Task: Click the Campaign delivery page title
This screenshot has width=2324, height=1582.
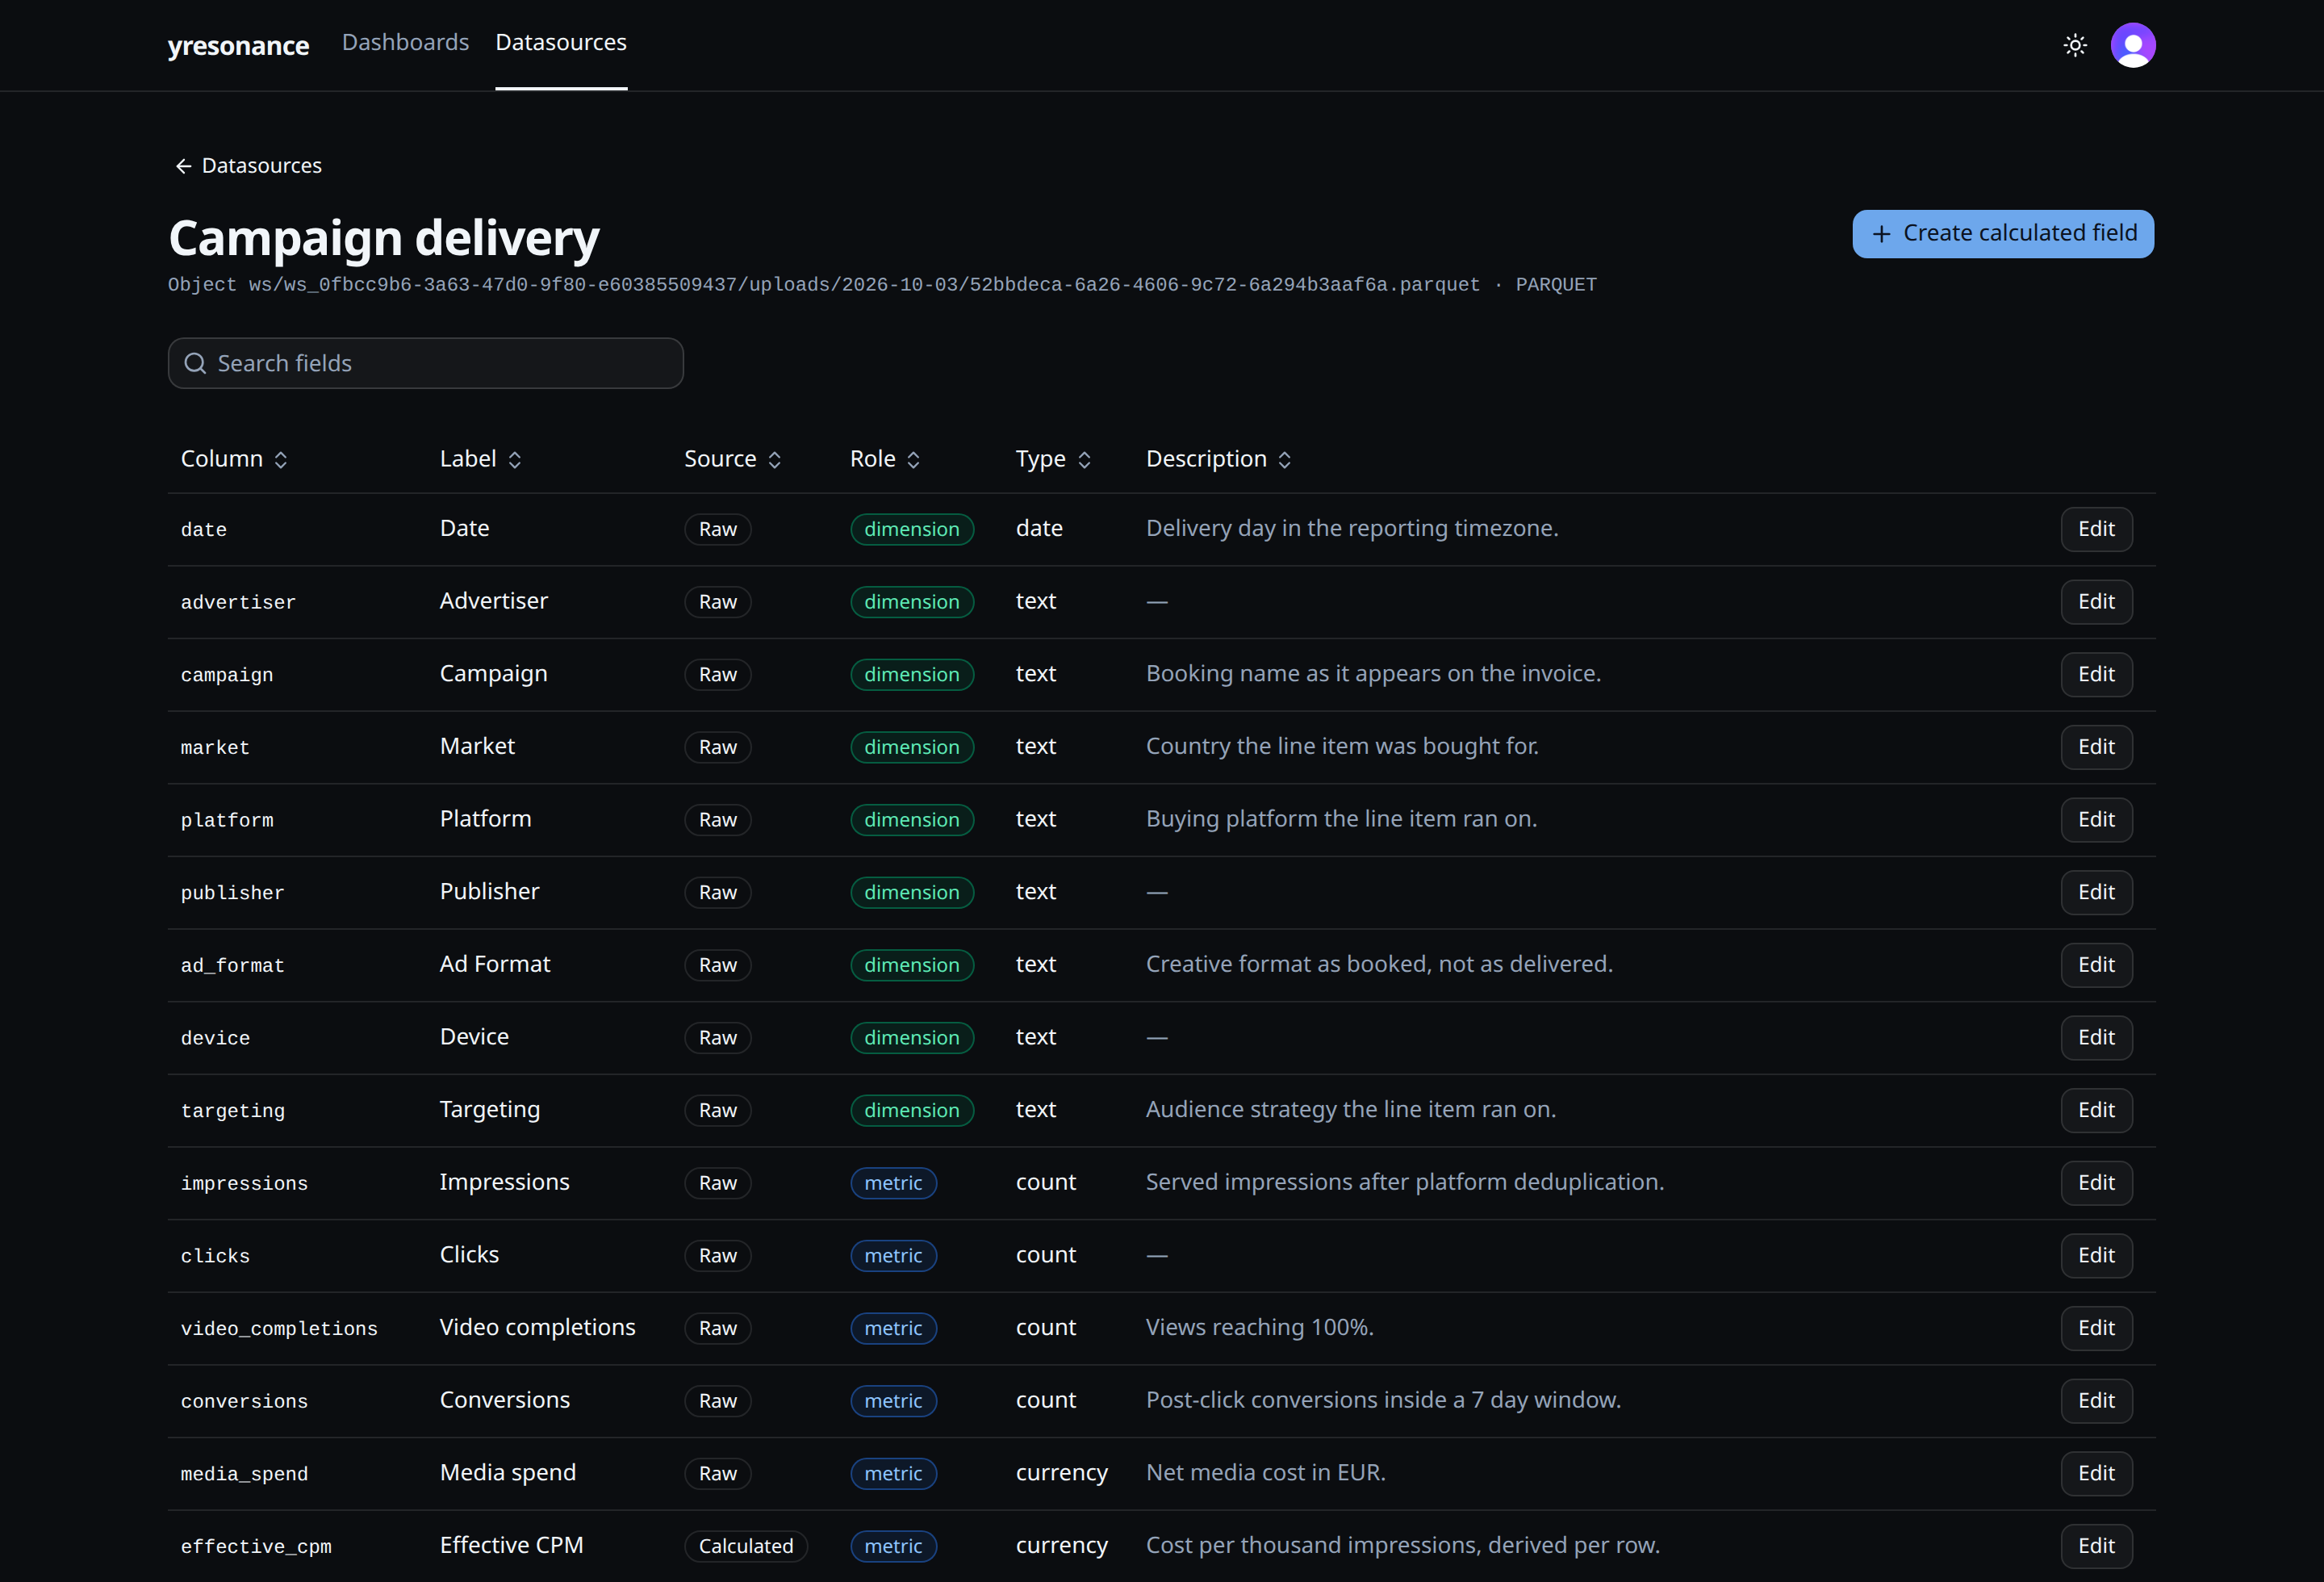Action: (x=384, y=238)
